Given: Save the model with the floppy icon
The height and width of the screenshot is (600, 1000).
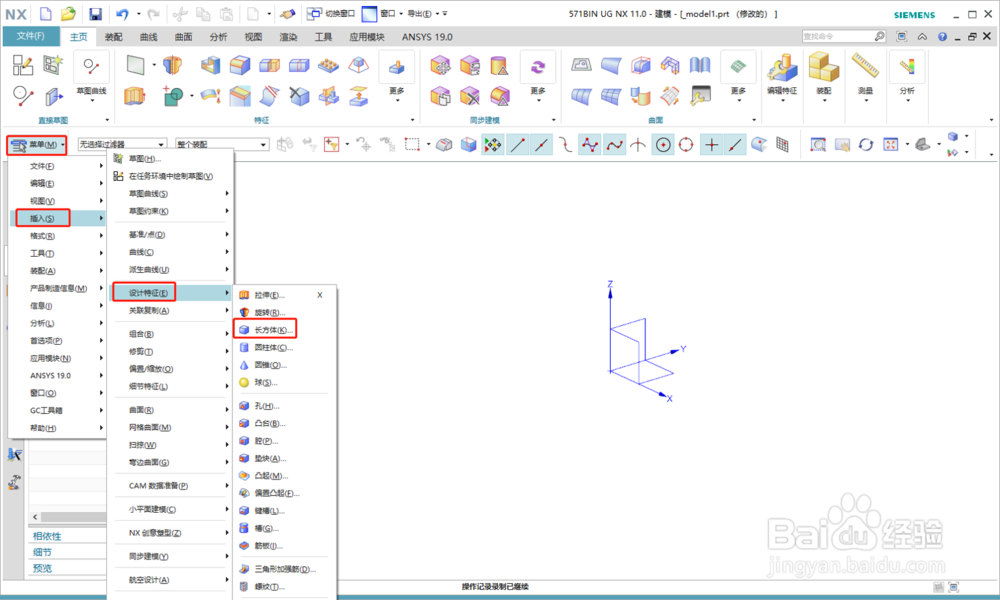Looking at the screenshot, I should click(x=95, y=14).
